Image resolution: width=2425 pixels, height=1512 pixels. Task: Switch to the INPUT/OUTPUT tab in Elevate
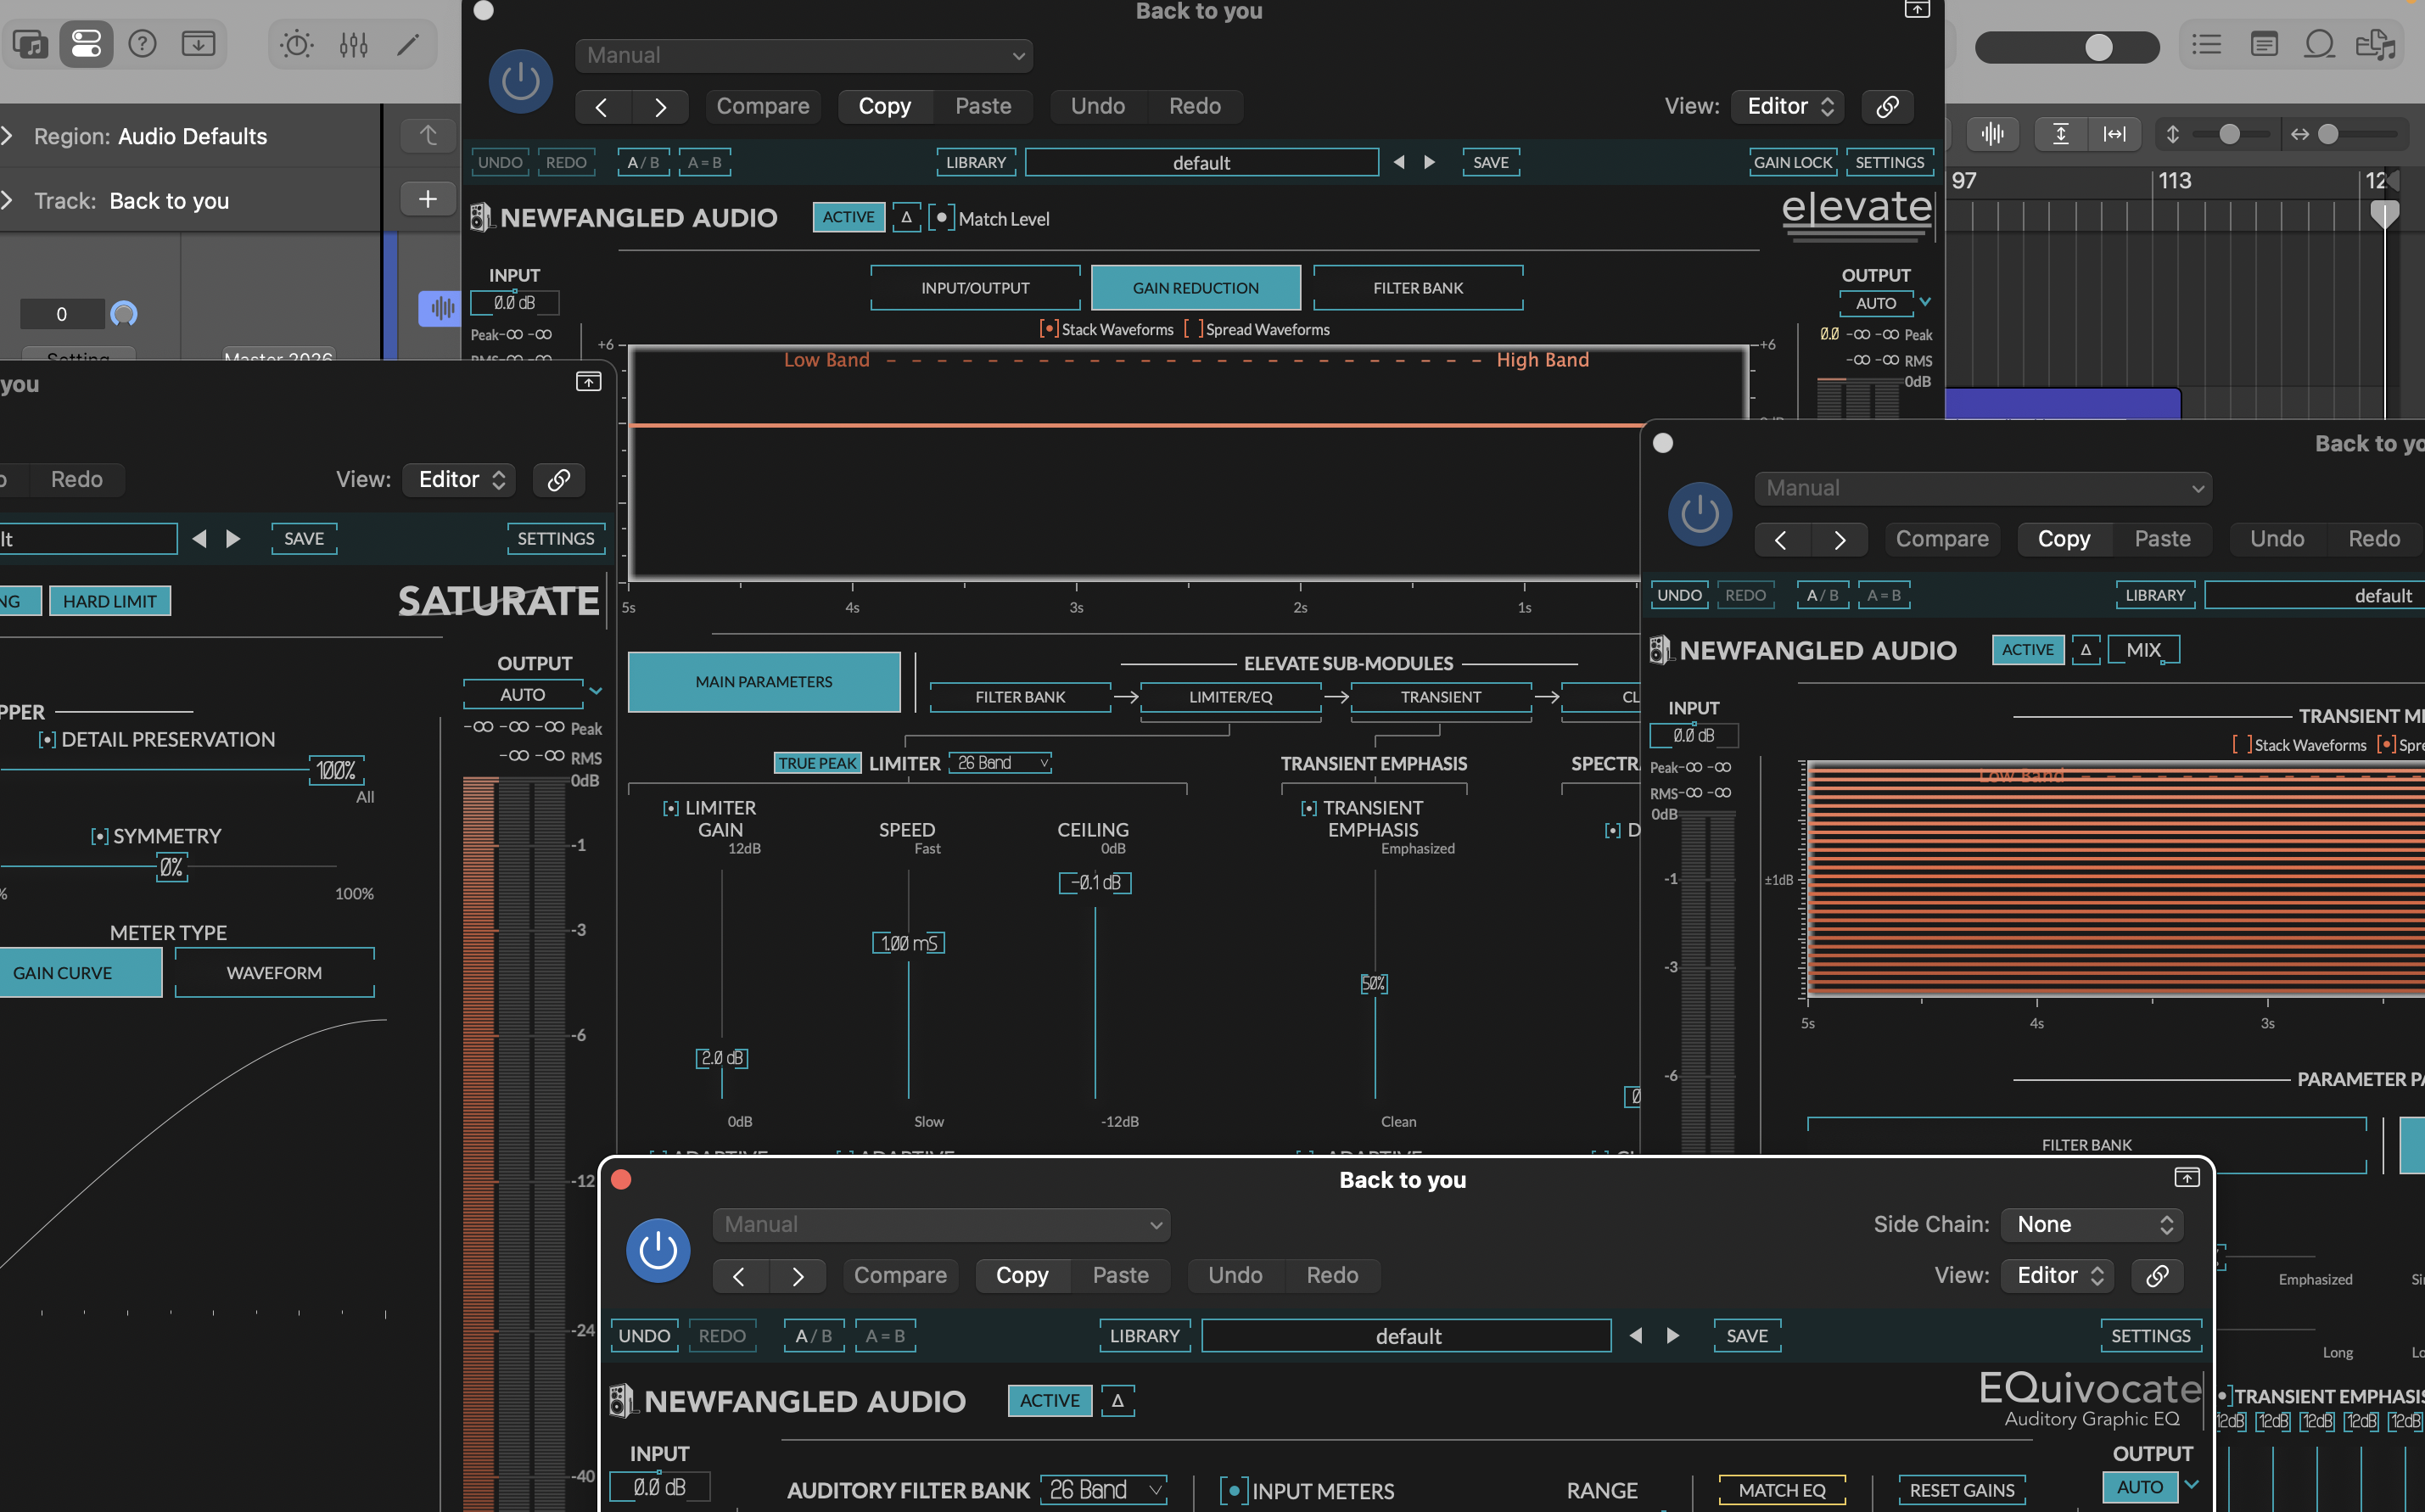pos(975,287)
